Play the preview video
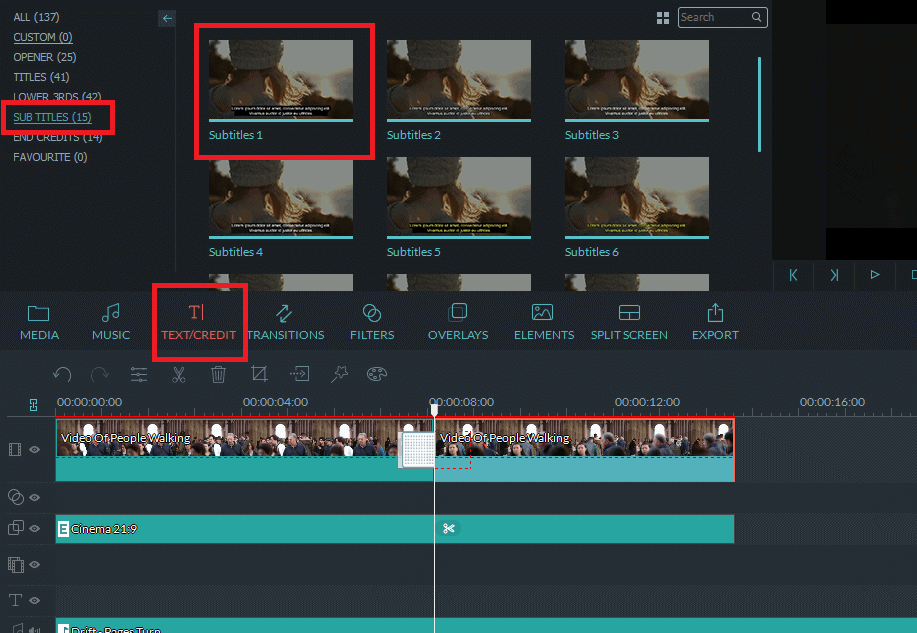917x633 pixels. pyautogui.click(x=875, y=274)
